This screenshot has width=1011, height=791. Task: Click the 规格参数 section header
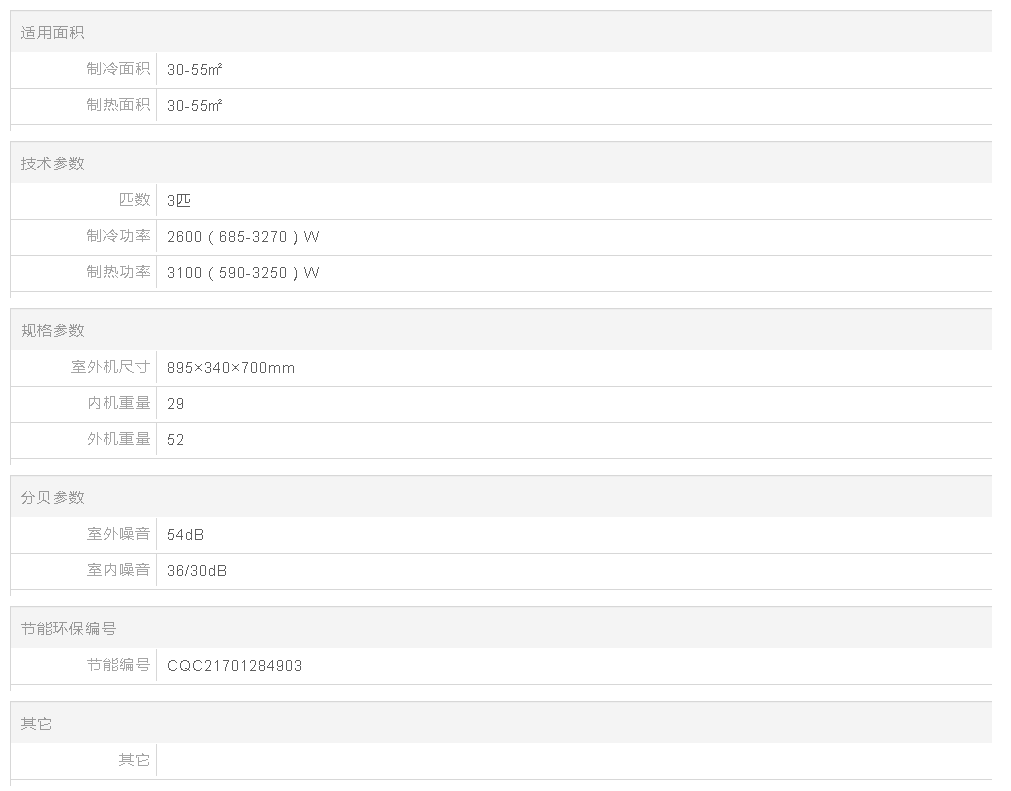[53, 330]
